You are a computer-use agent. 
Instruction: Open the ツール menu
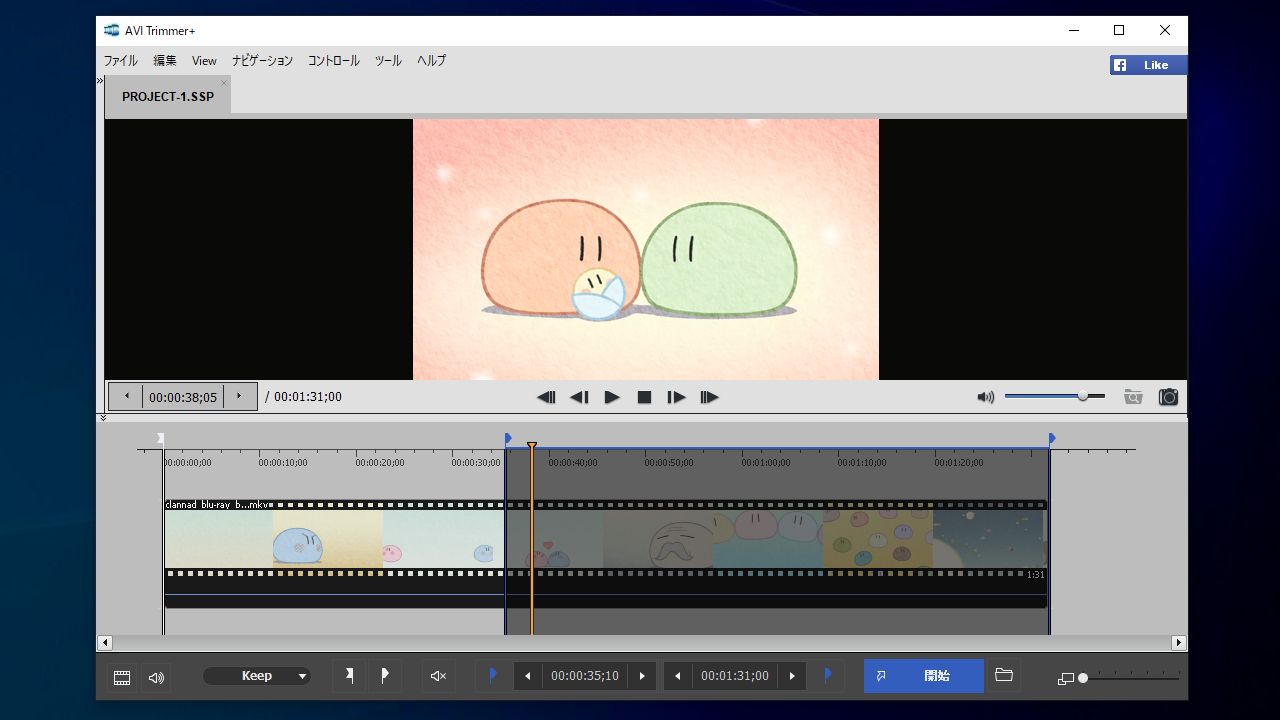[x=388, y=61]
